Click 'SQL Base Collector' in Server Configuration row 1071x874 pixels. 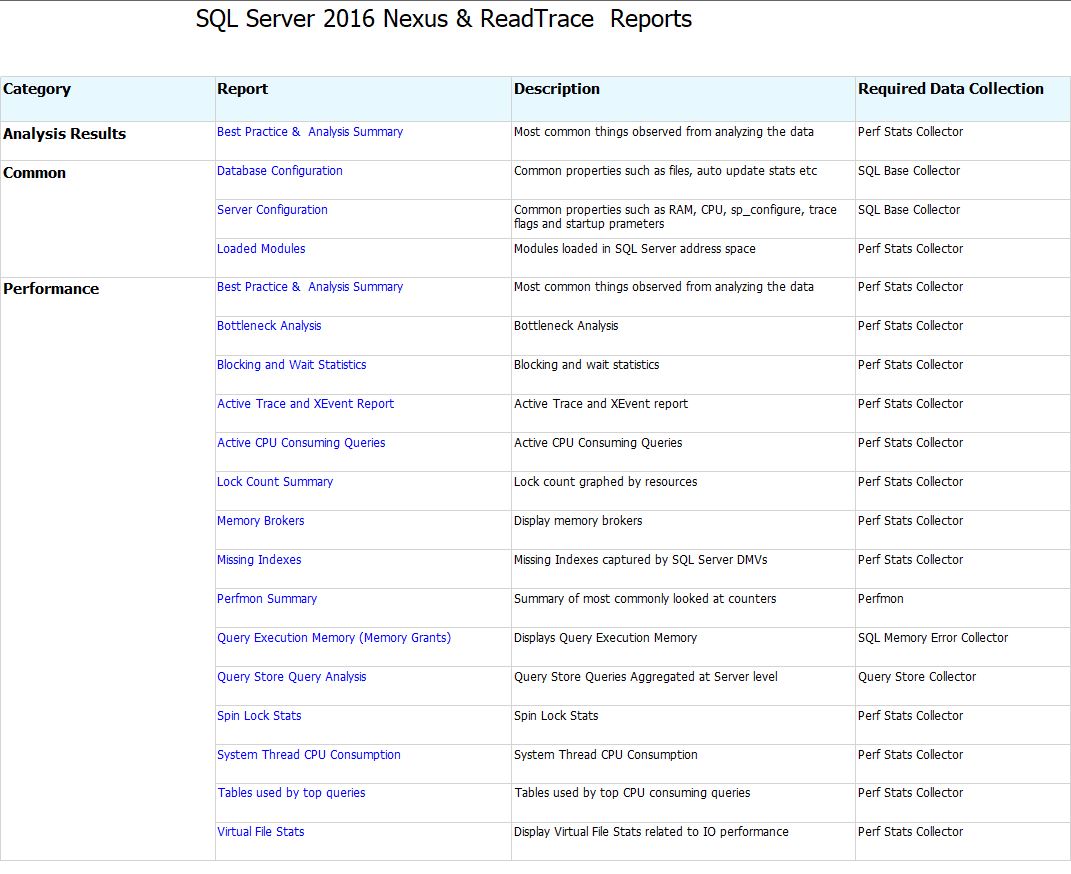(x=909, y=210)
